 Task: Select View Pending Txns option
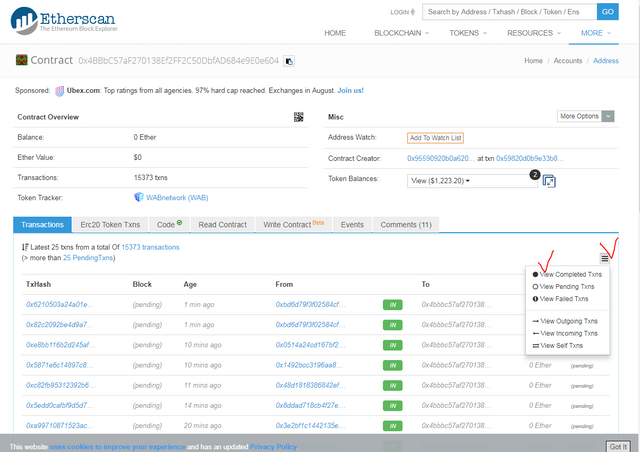pyautogui.click(x=563, y=287)
